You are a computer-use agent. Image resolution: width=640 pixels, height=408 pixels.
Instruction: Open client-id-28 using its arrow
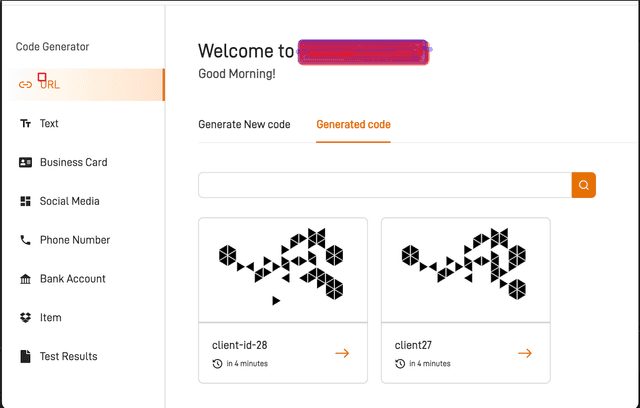342,353
